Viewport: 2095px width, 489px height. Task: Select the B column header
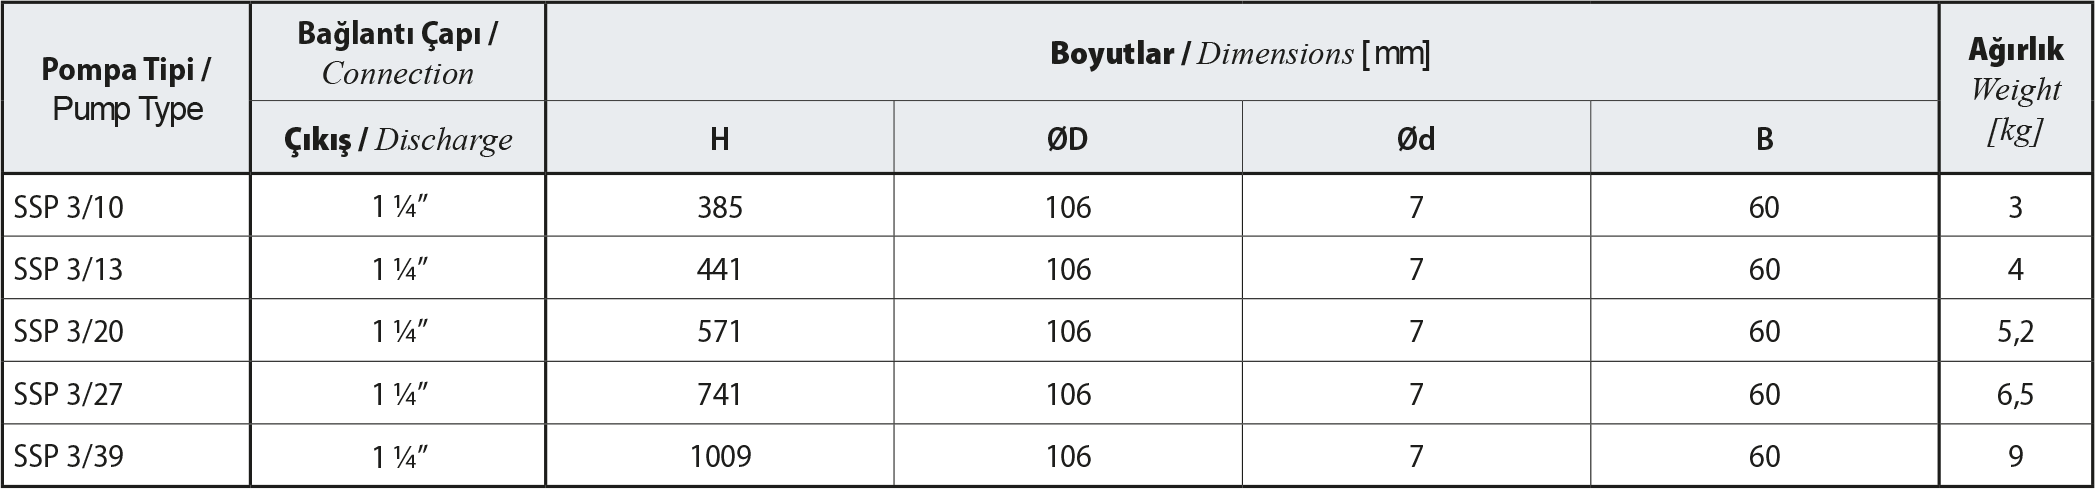pos(1764,138)
